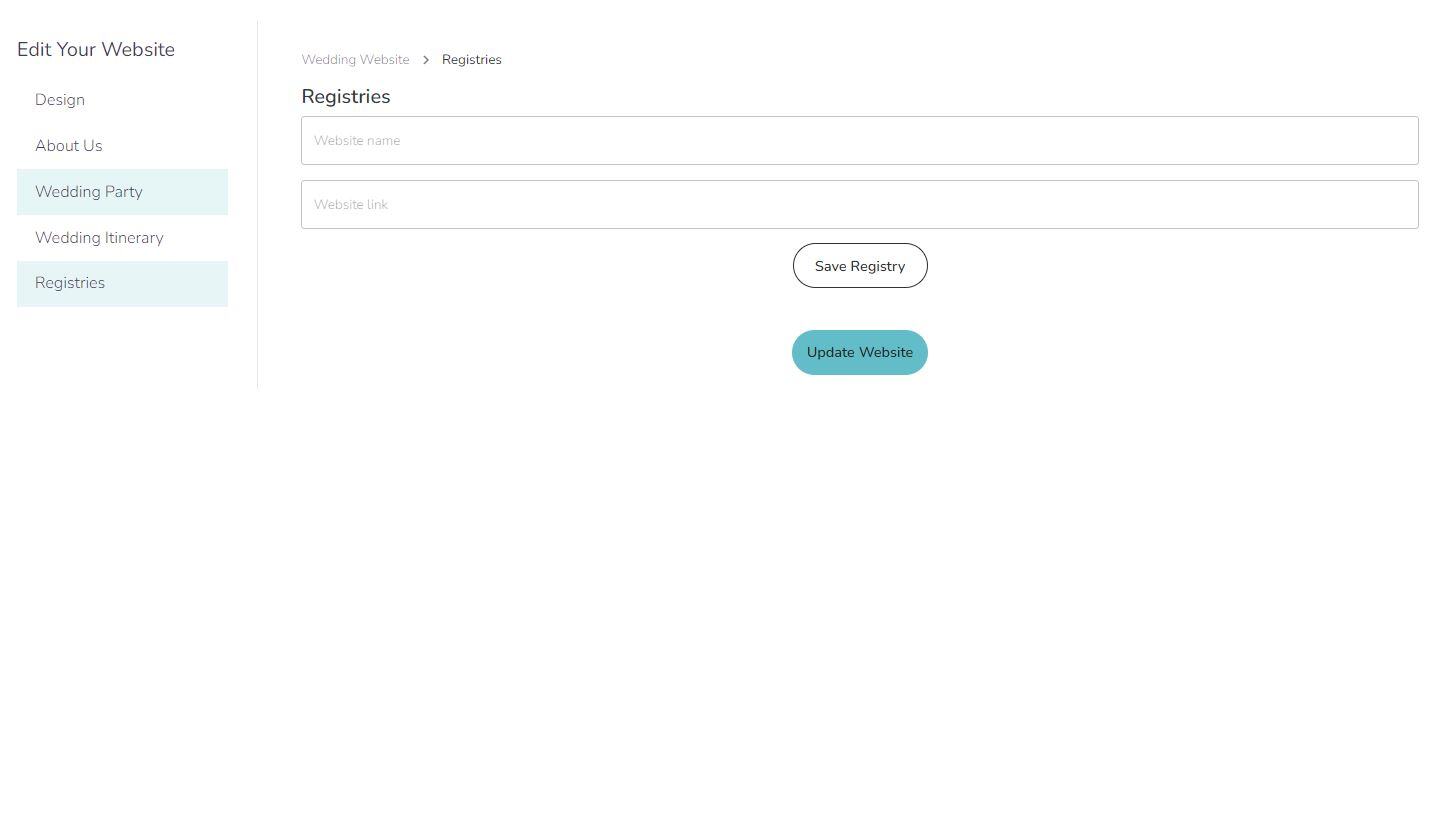
Task: Save the registry entry with outlined button
Action: [860, 266]
